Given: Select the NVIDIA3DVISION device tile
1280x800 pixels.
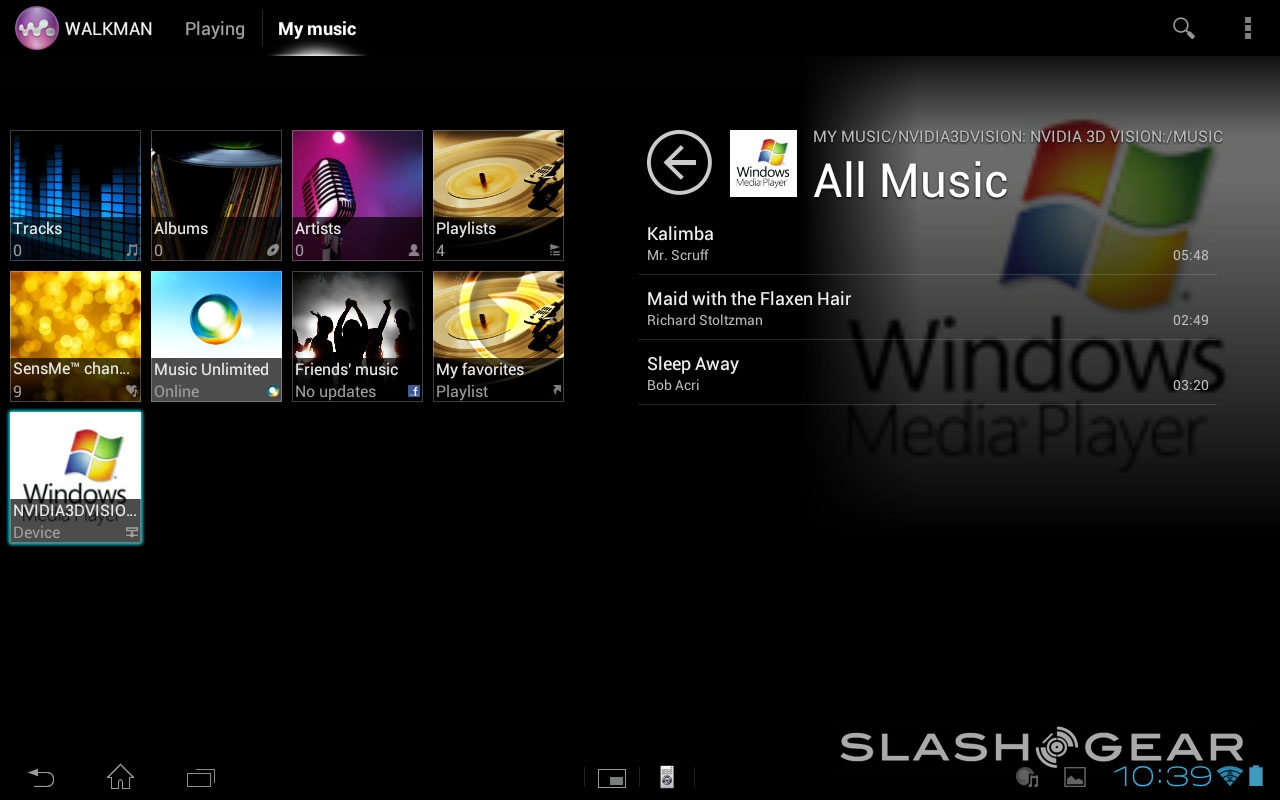Looking at the screenshot, I should (75, 477).
